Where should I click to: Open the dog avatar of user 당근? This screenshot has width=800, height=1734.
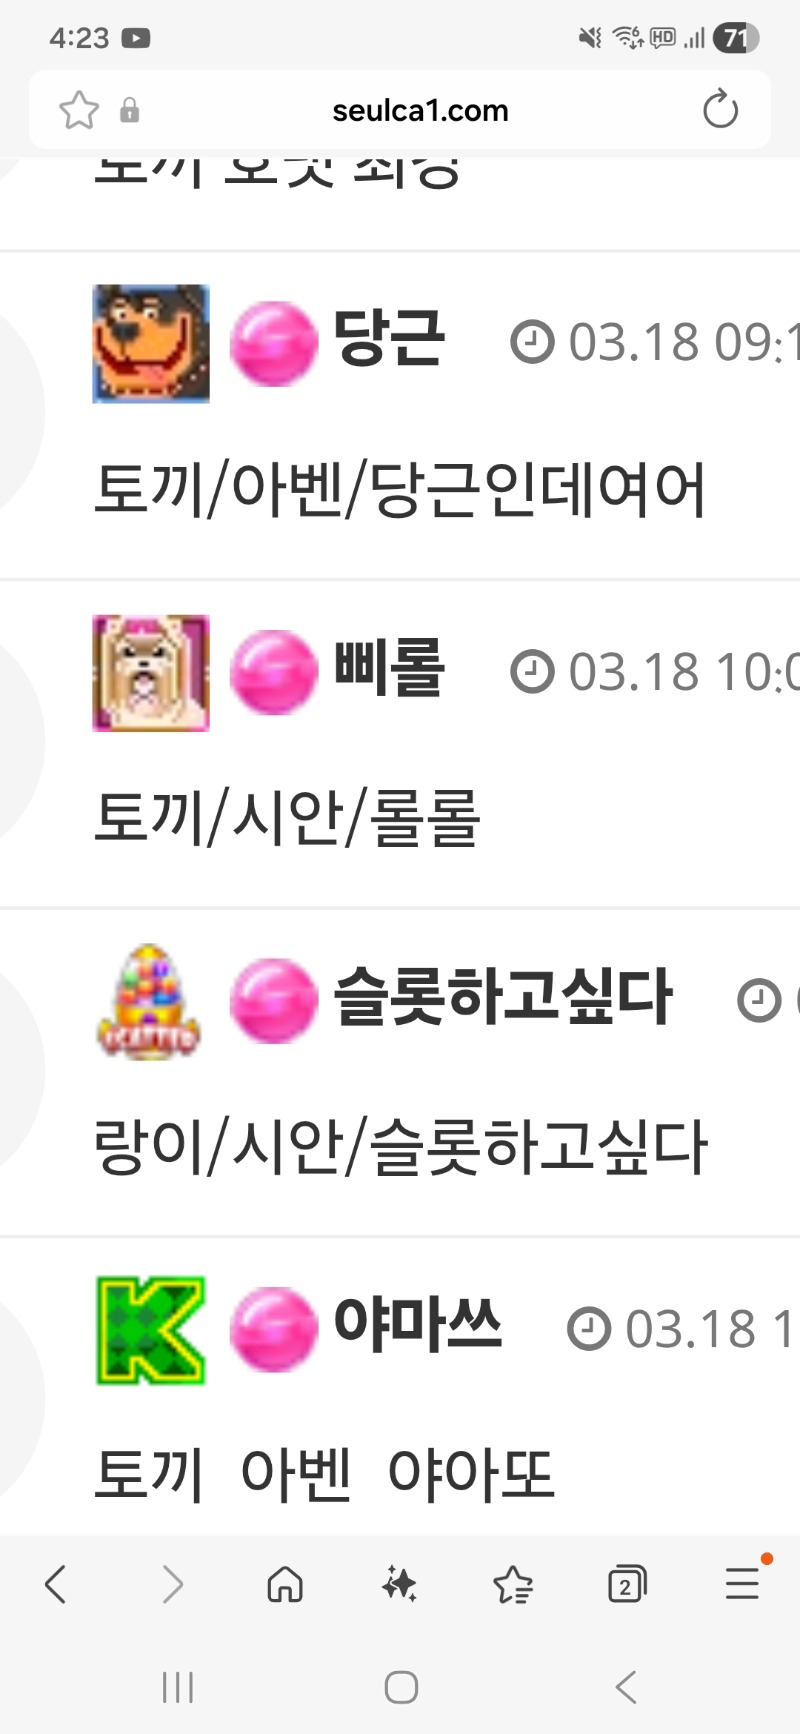(151, 343)
